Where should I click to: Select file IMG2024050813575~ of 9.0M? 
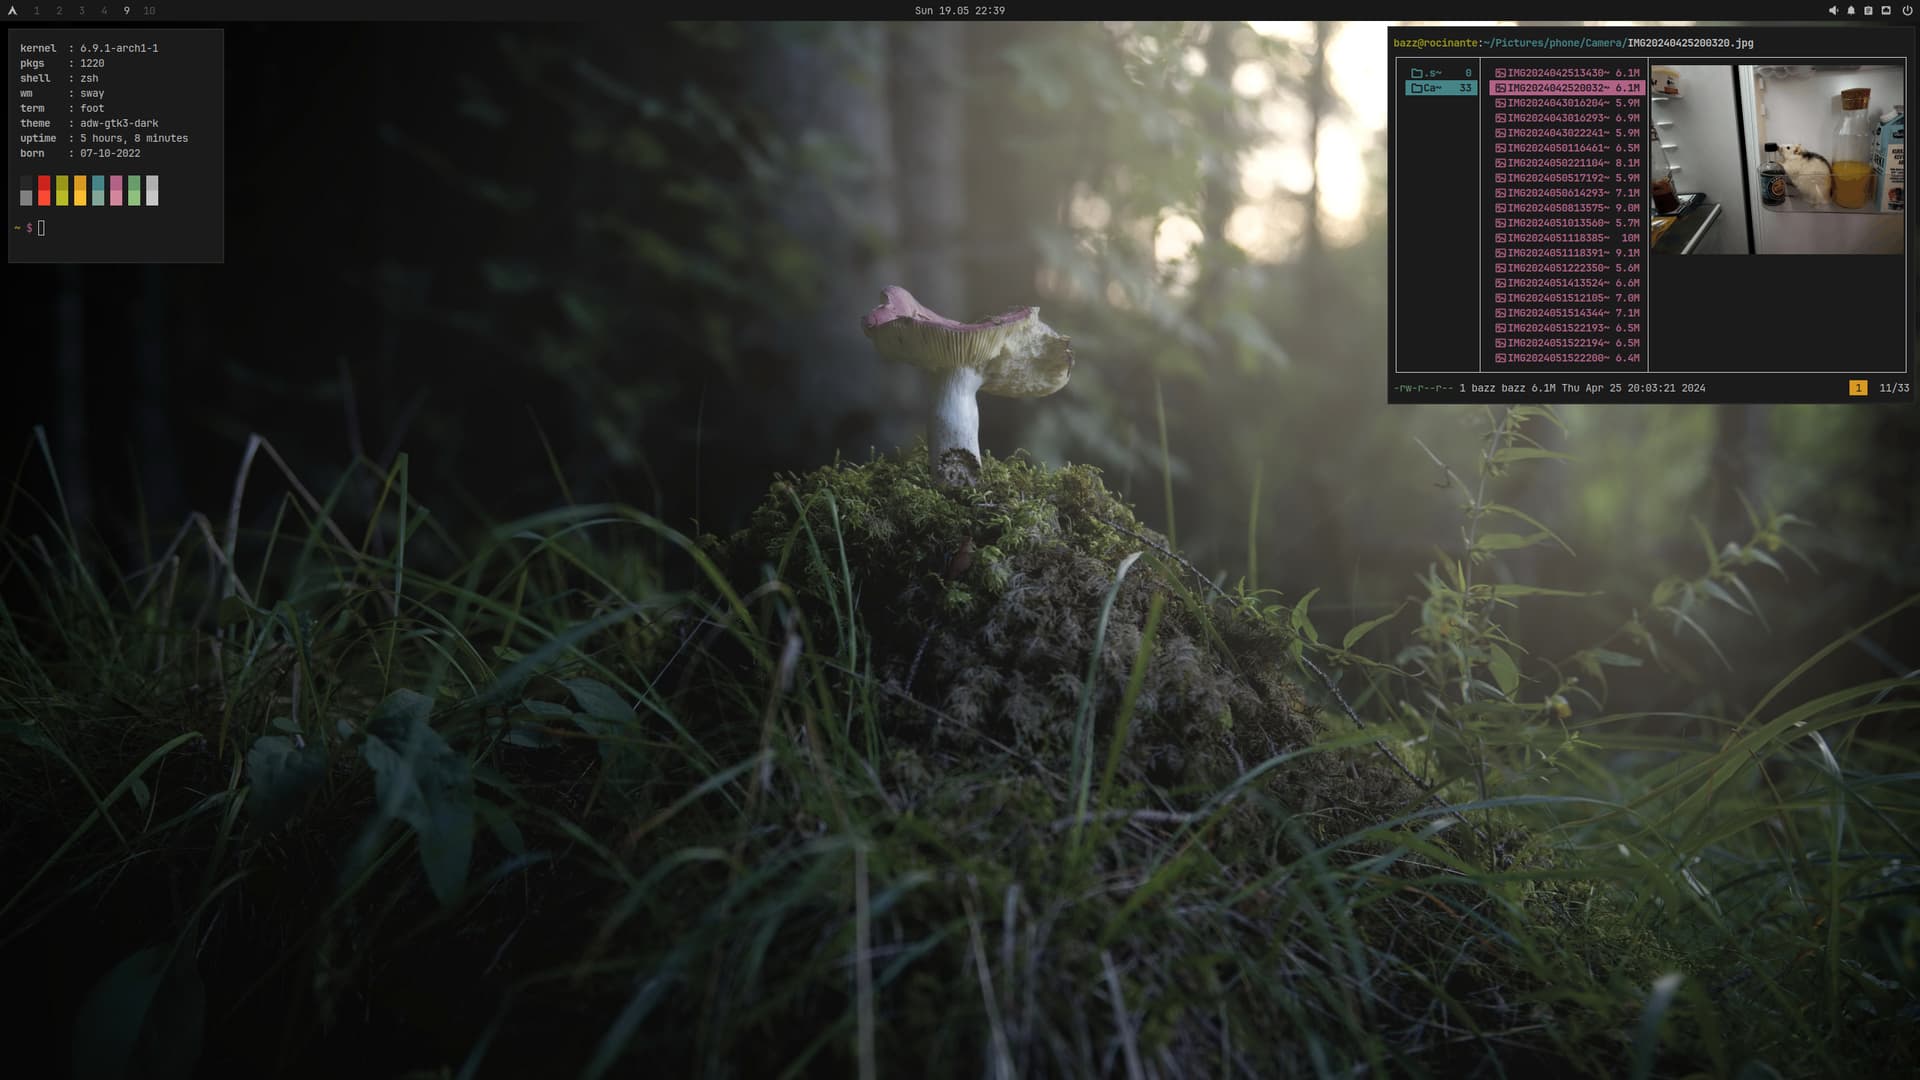[1566, 208]
